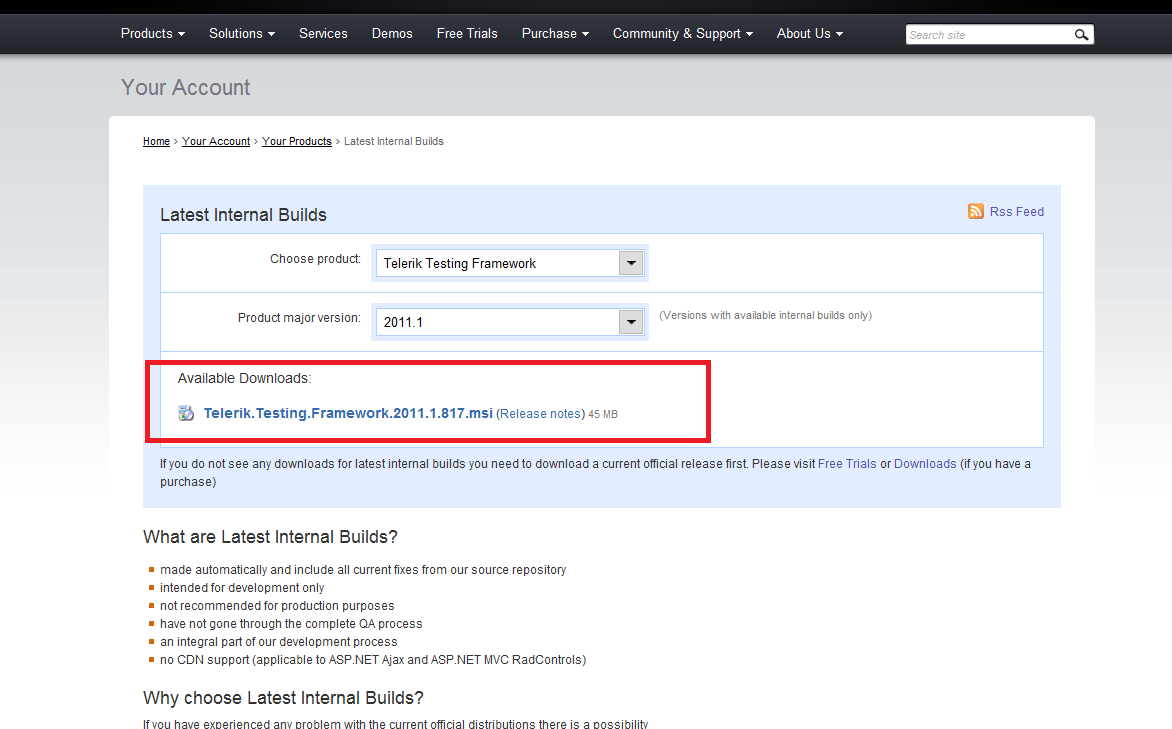Open the Your Account breadcrumb link
Viewport: 1172px width, 729px height.
click(x=216, y=141)
